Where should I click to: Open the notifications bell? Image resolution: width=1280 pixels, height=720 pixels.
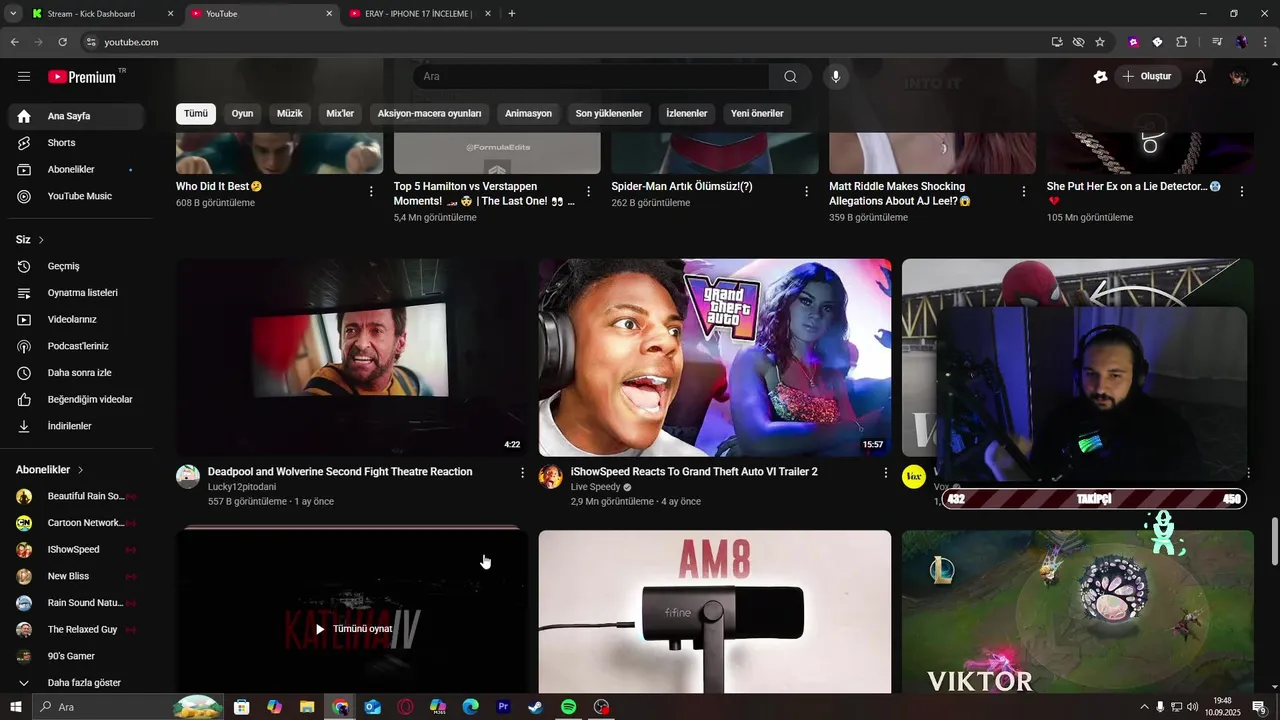pos(1201,77)
